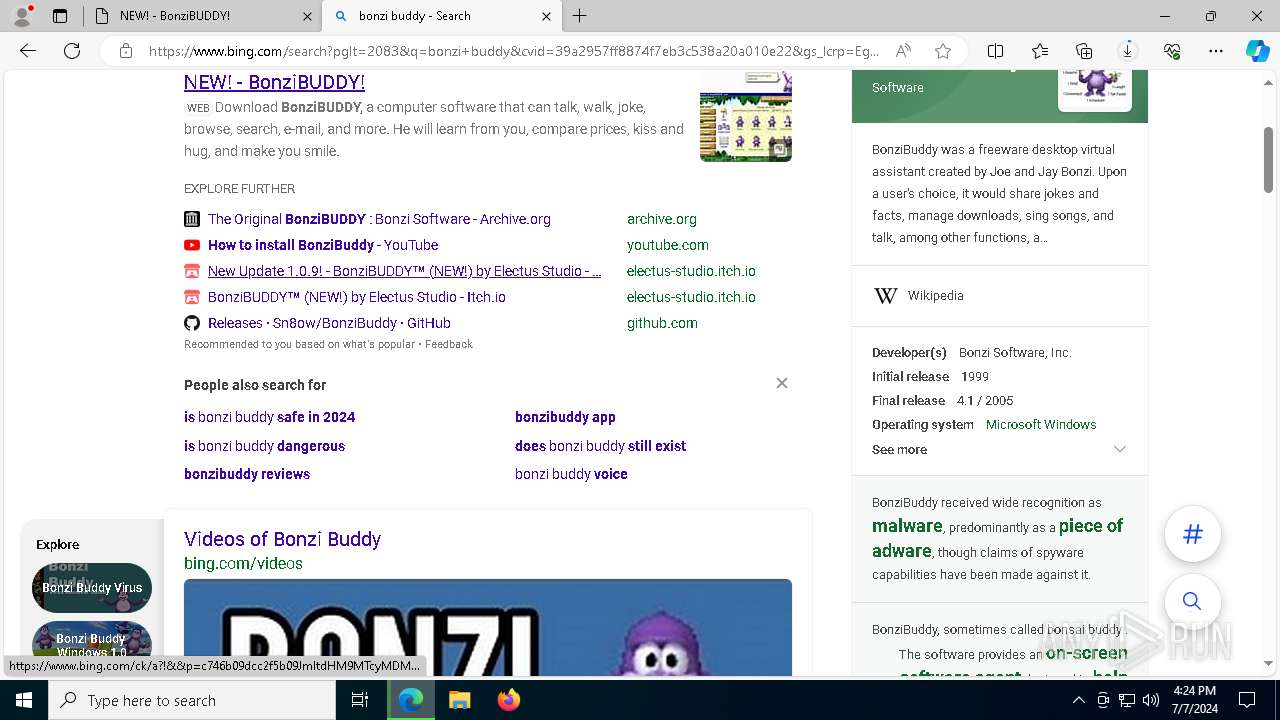The image size is (1280, 720).
Task: Click the floating search magnifier button
Action: pyautogui.click(x=1192, y=601)
